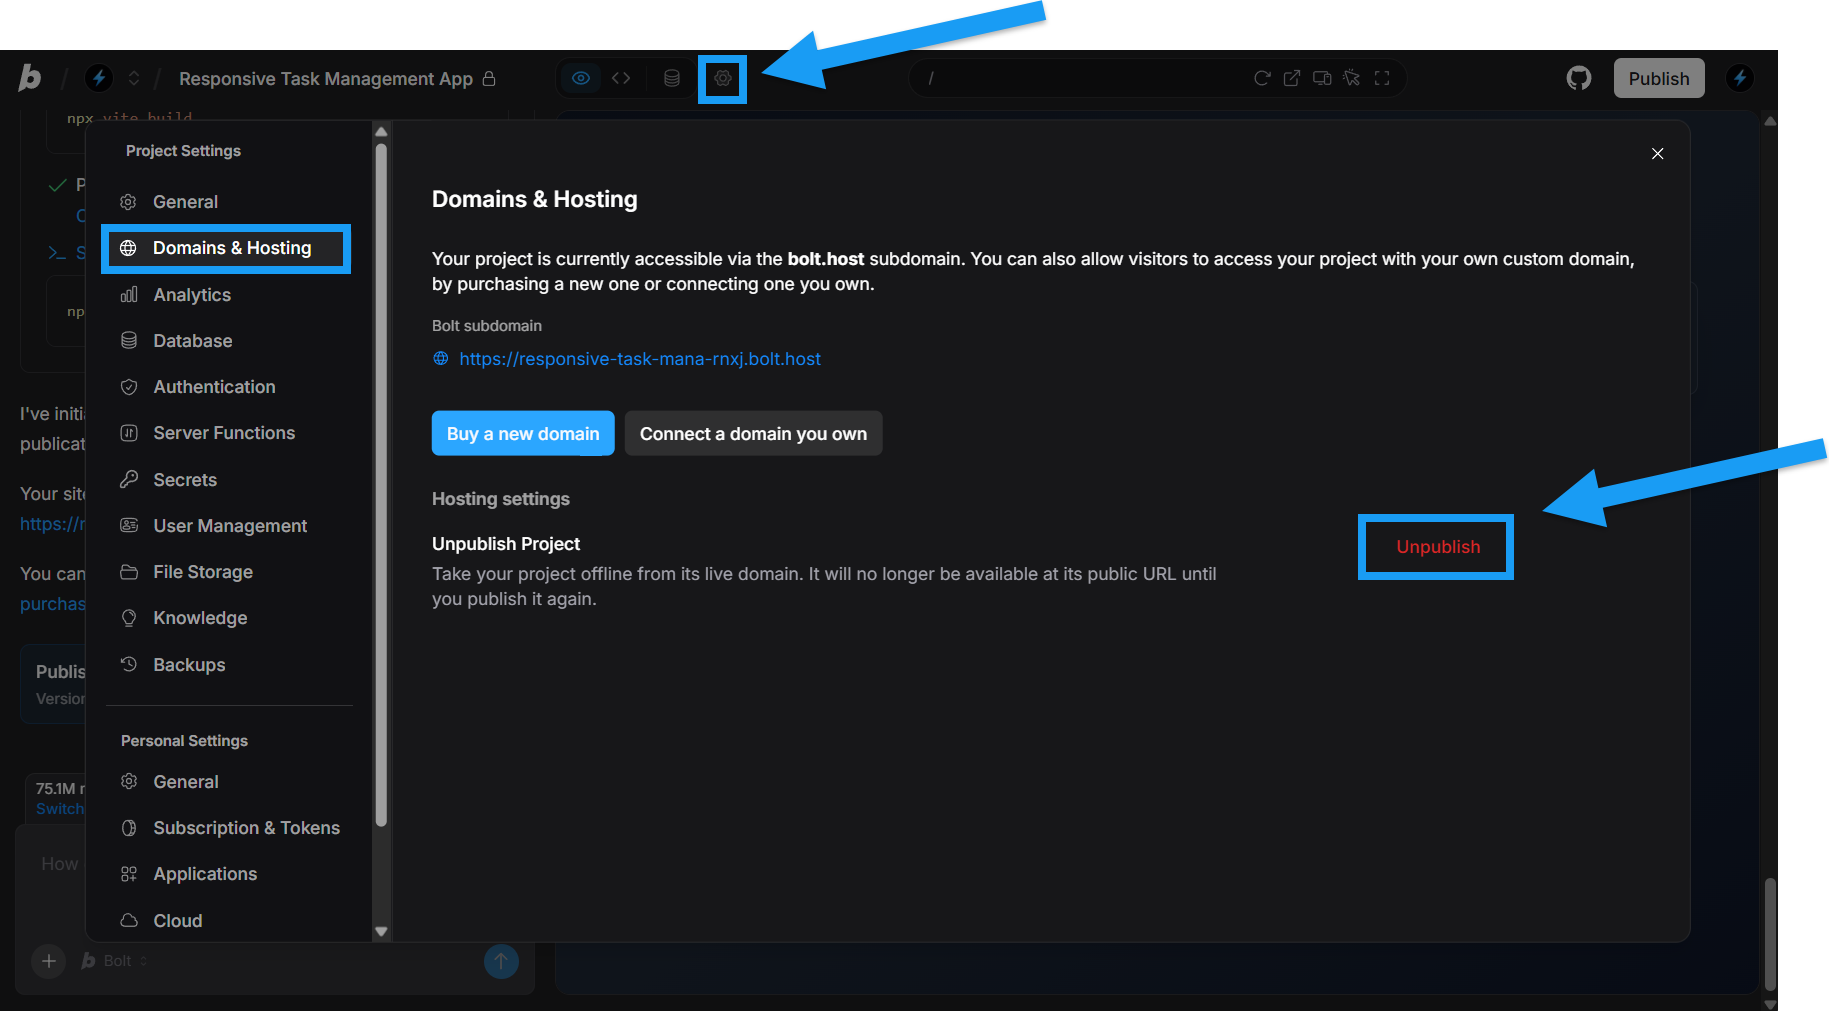Screen dimensions: 1829x1011
Task: Reload the preview with the refresh icon
Action: click(1262, 78)
